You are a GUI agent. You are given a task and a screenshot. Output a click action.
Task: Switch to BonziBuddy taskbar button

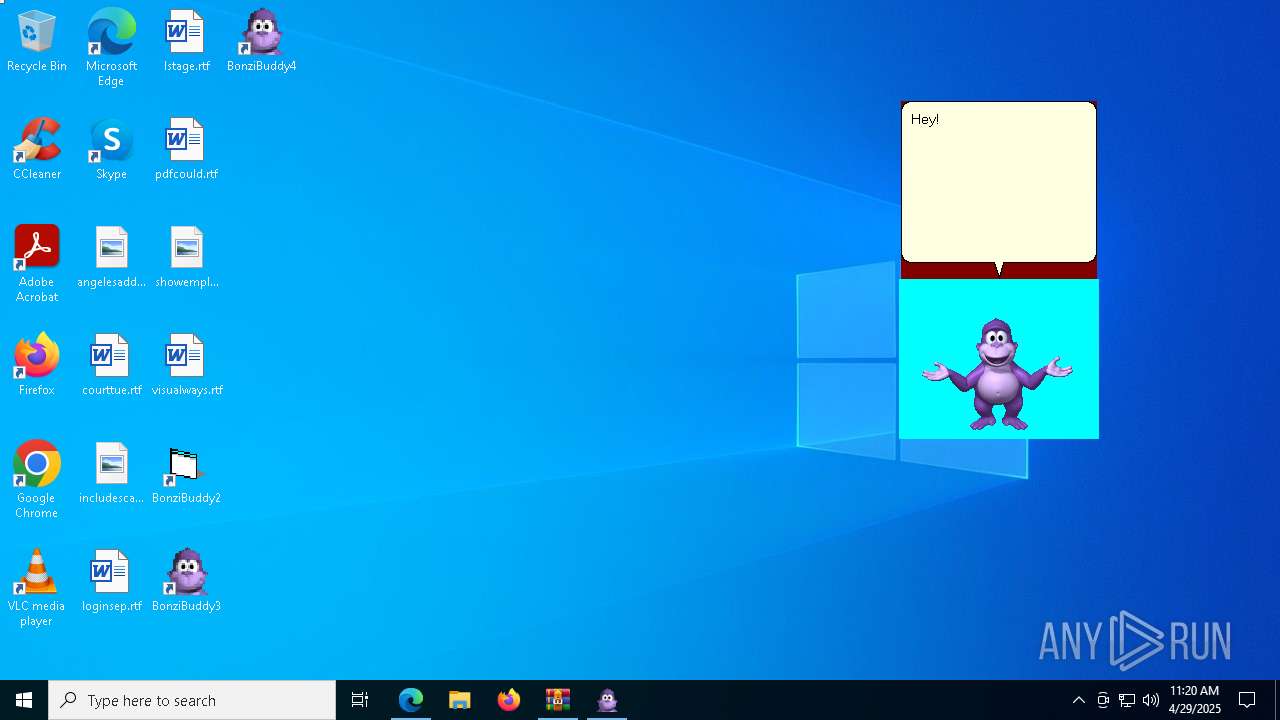(x=607, y=700)
